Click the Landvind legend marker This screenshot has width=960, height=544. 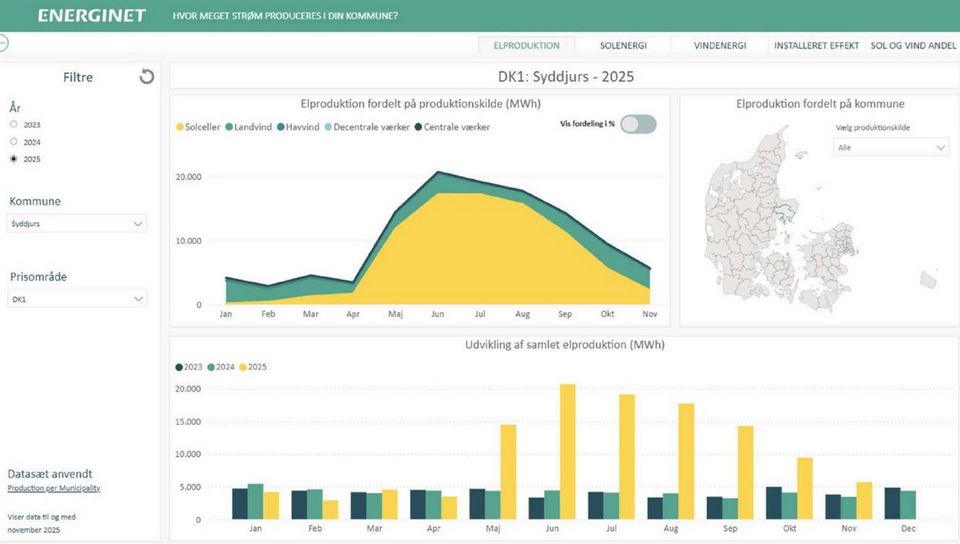(229, 127)
